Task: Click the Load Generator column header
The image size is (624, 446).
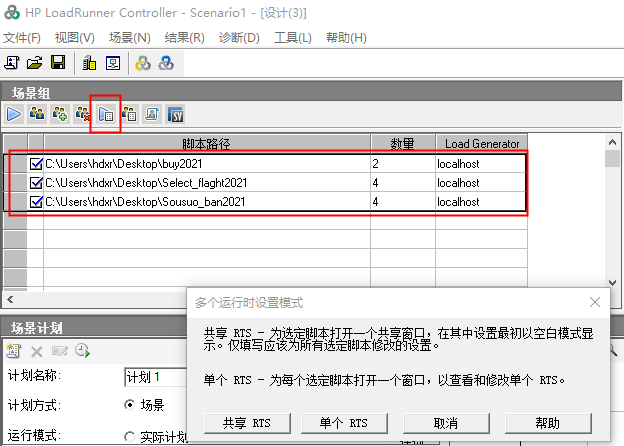Action: click(482, 144)
